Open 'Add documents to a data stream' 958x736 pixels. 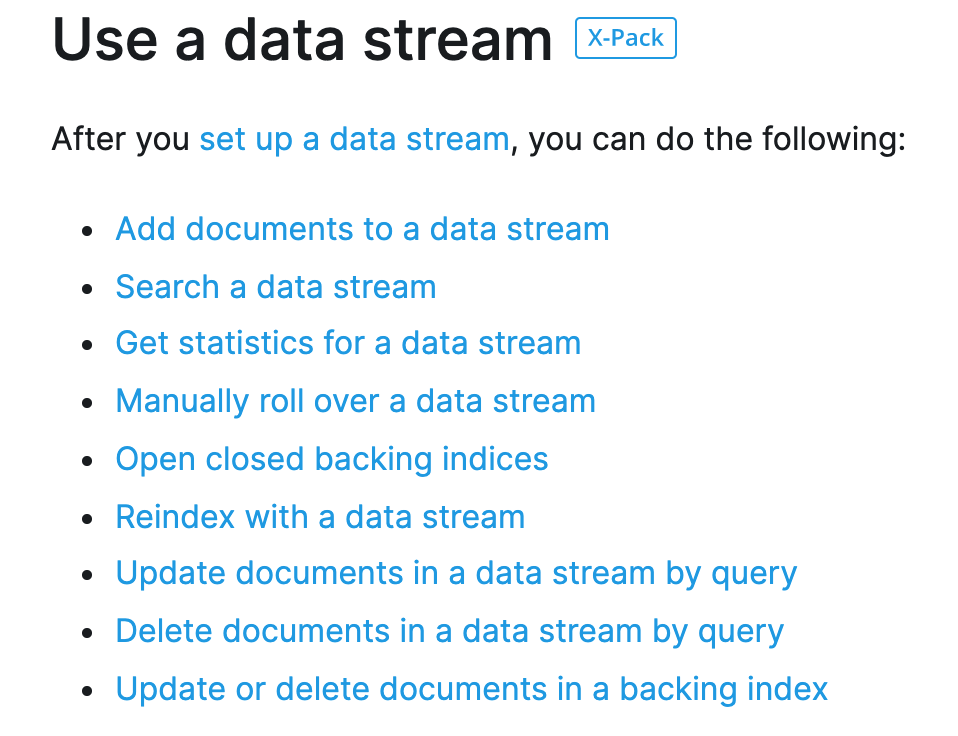[x=362, y=229]
